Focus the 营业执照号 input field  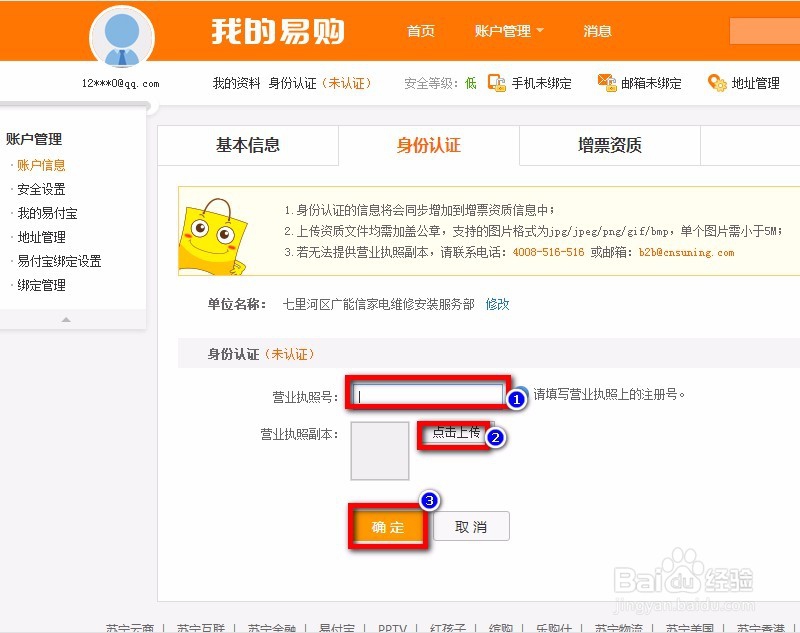pyautogui.click(x=427, y=394)
